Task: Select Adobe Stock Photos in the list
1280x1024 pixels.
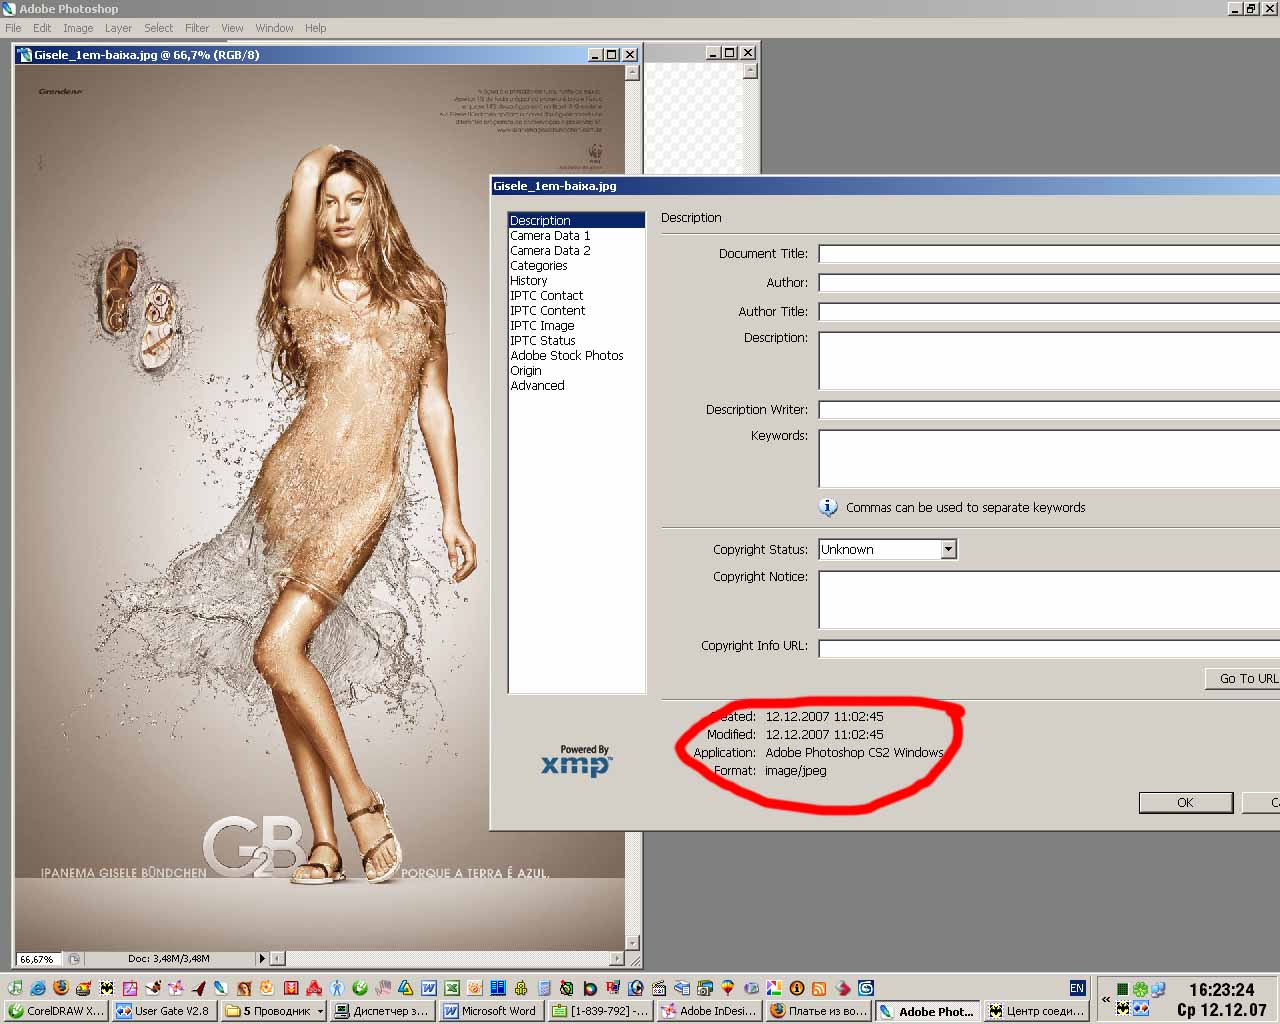Action: coord(576,355)
